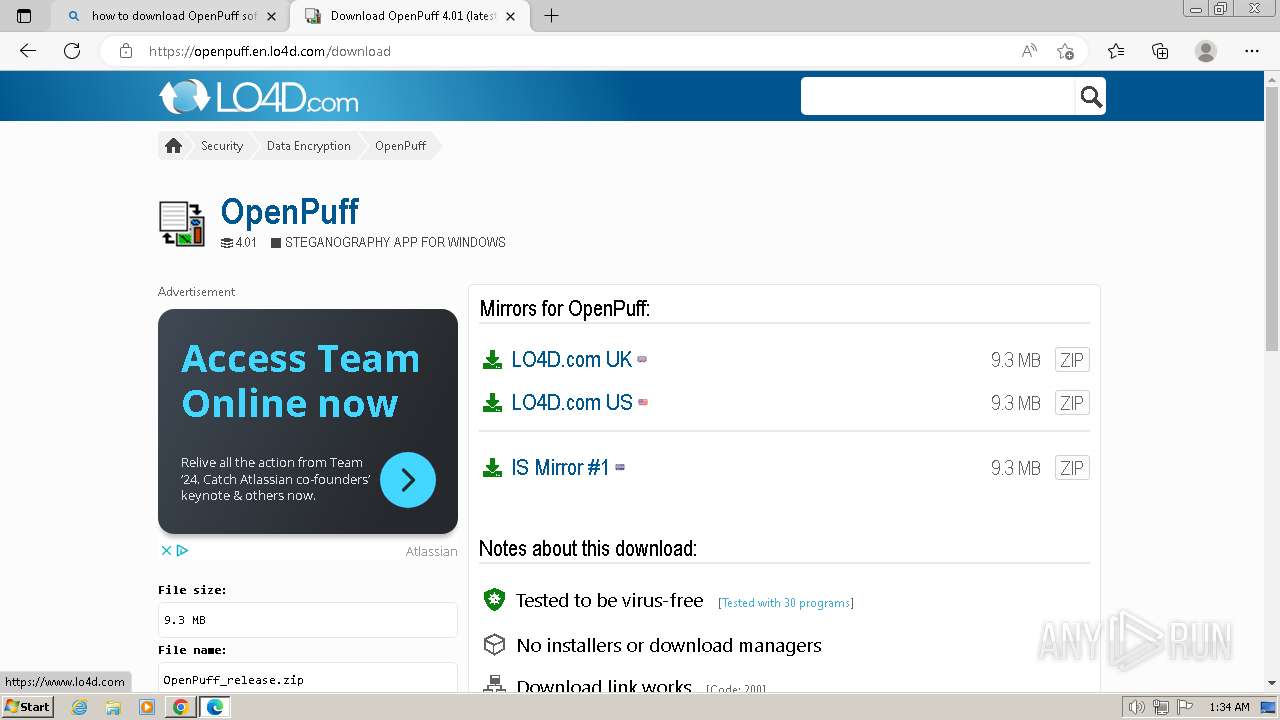Click the ad's blue arrow circle button
Screen dimensions: 1280x720
(408, 480)
